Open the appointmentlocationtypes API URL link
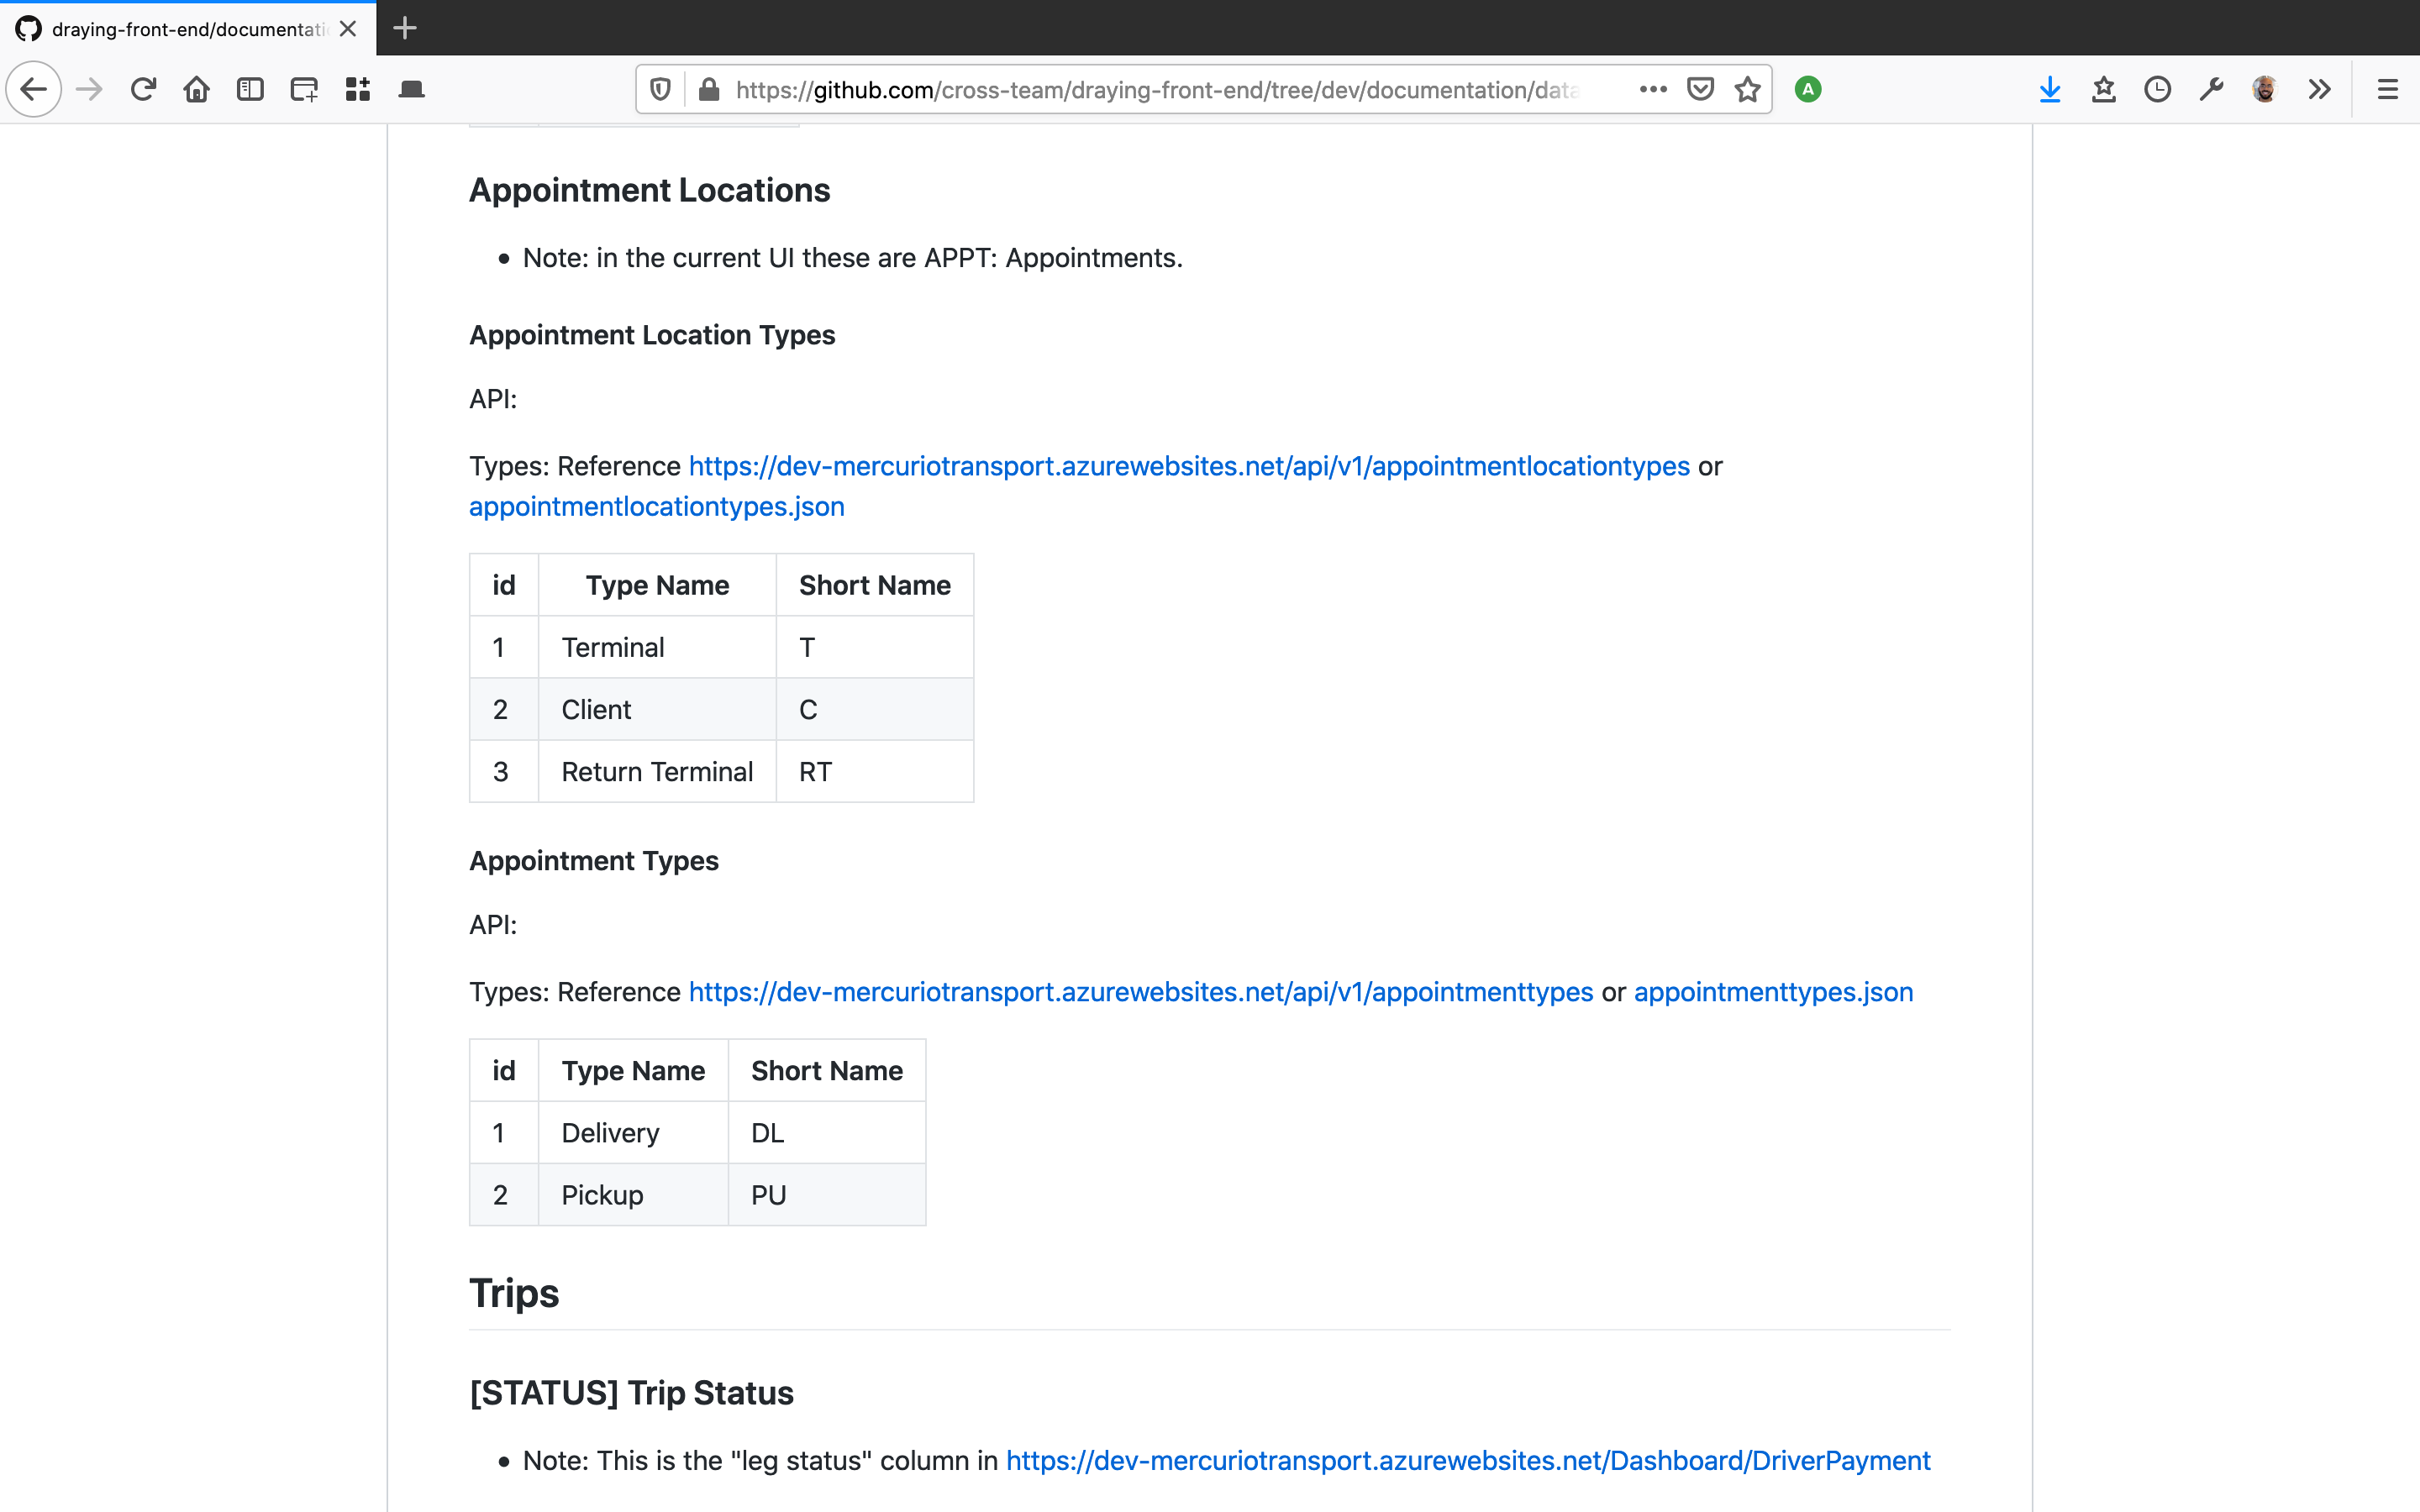 click(x=1188, y=466)
